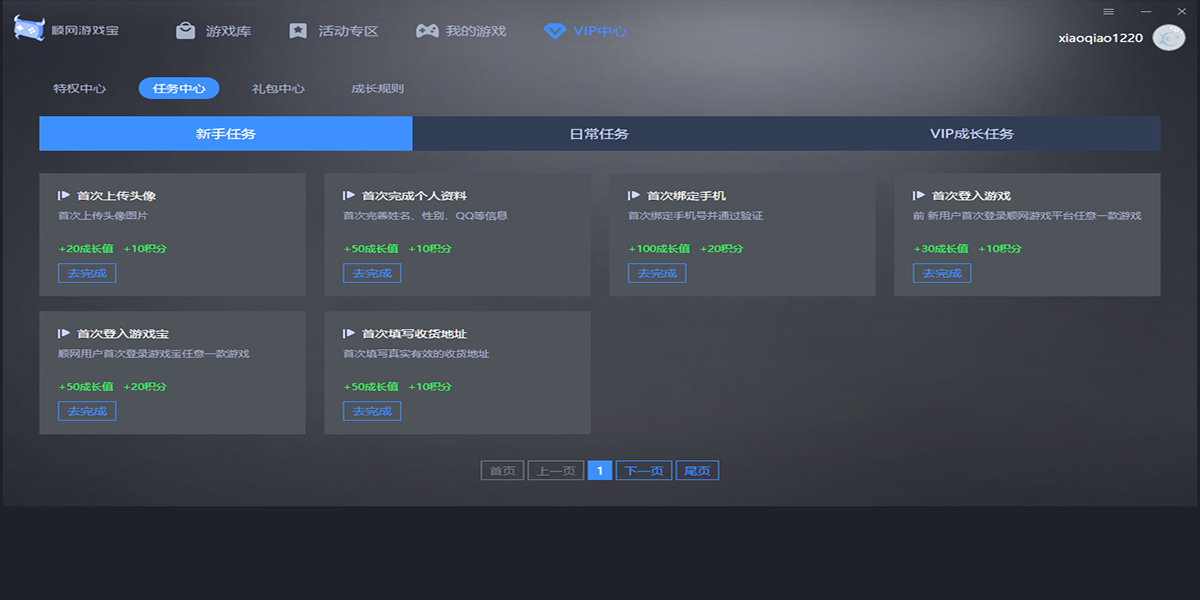Viewport: 1200px width, 600px height.
Task: Open the 成长规则 section
Action: (377, 88)
